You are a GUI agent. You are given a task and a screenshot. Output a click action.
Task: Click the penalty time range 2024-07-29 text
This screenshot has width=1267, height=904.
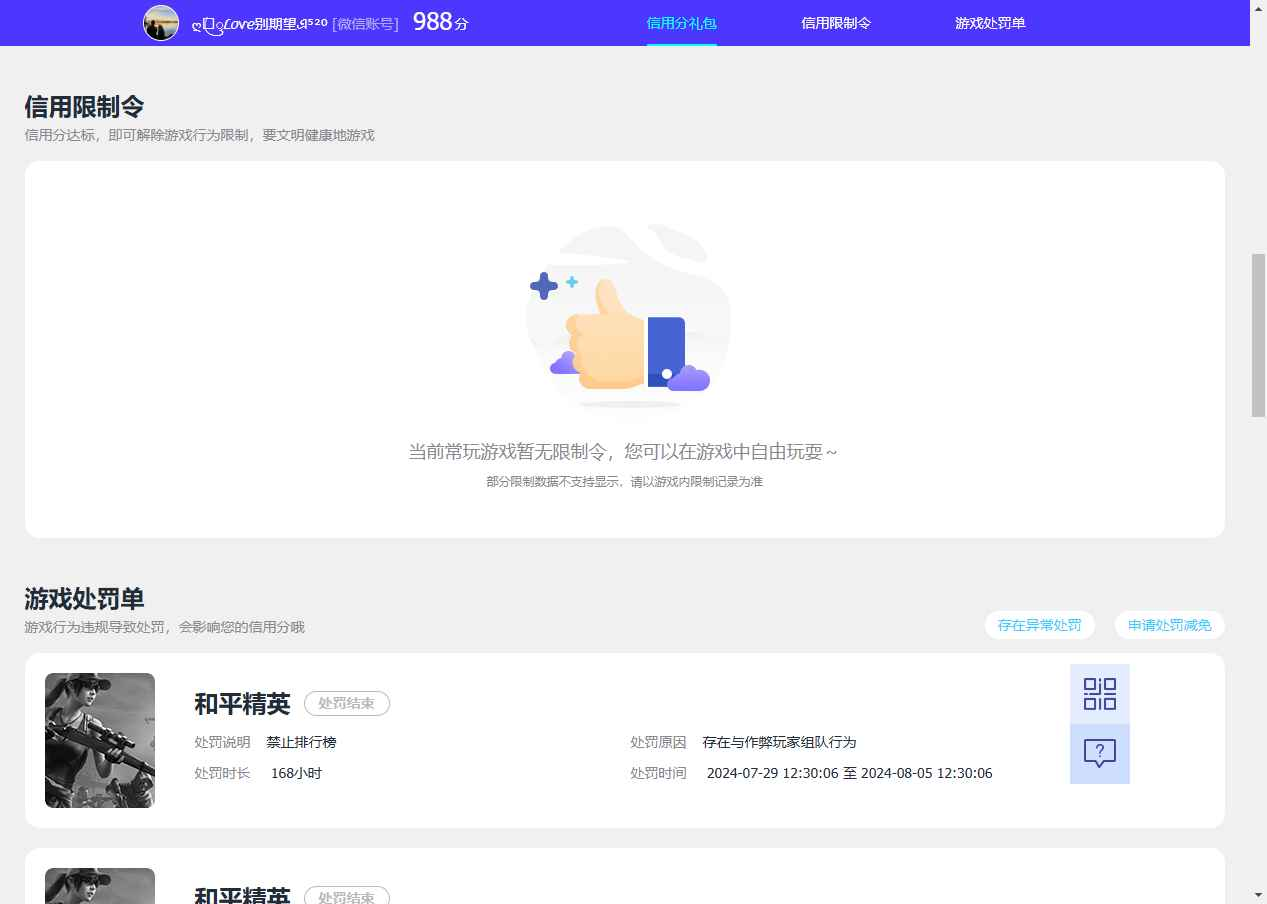click(849, 773)
